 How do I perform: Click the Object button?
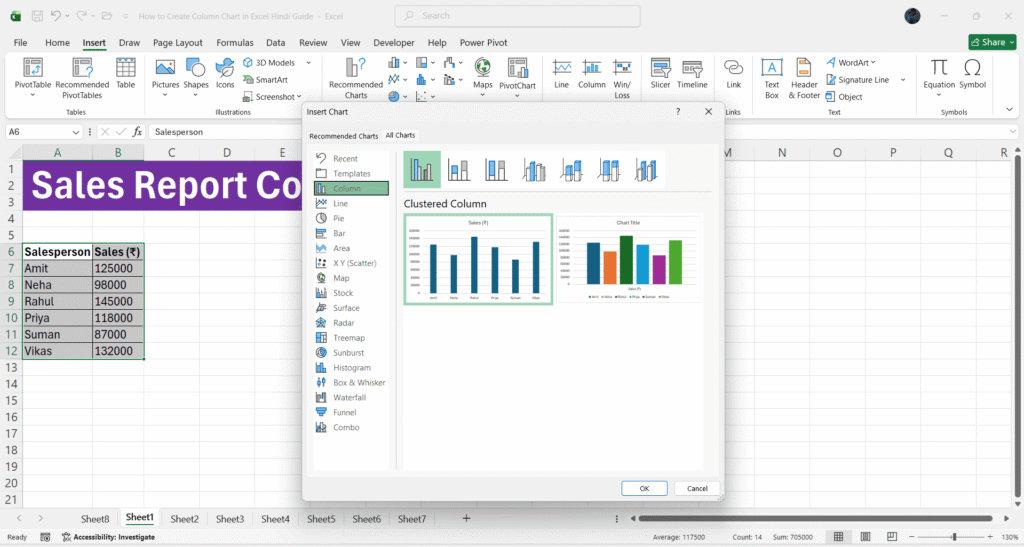[x=844, y=97]
